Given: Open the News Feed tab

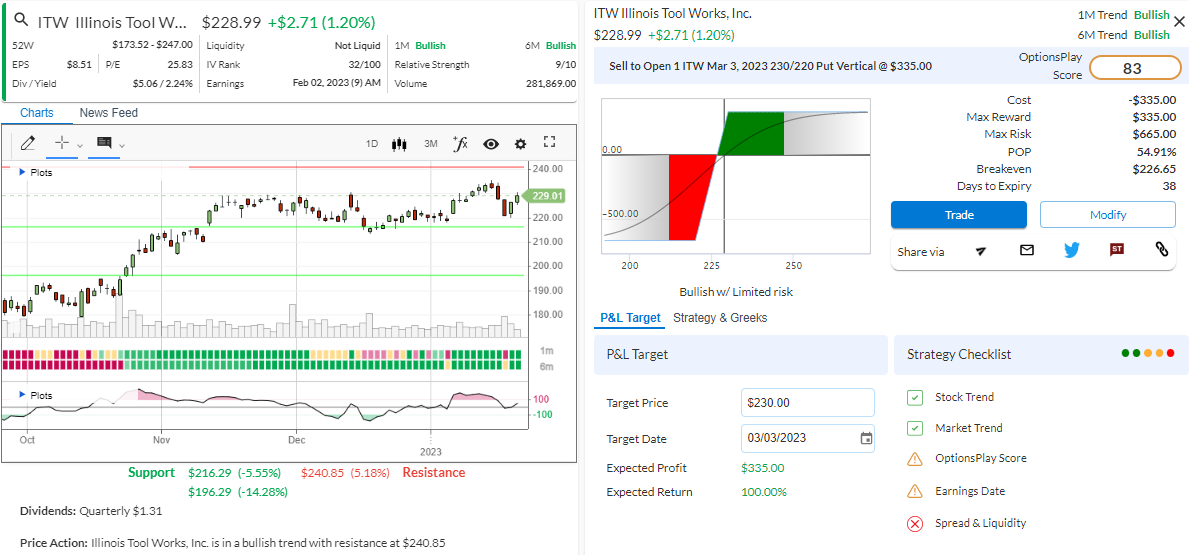Looking at the screenshot, I should coord(108,113).
